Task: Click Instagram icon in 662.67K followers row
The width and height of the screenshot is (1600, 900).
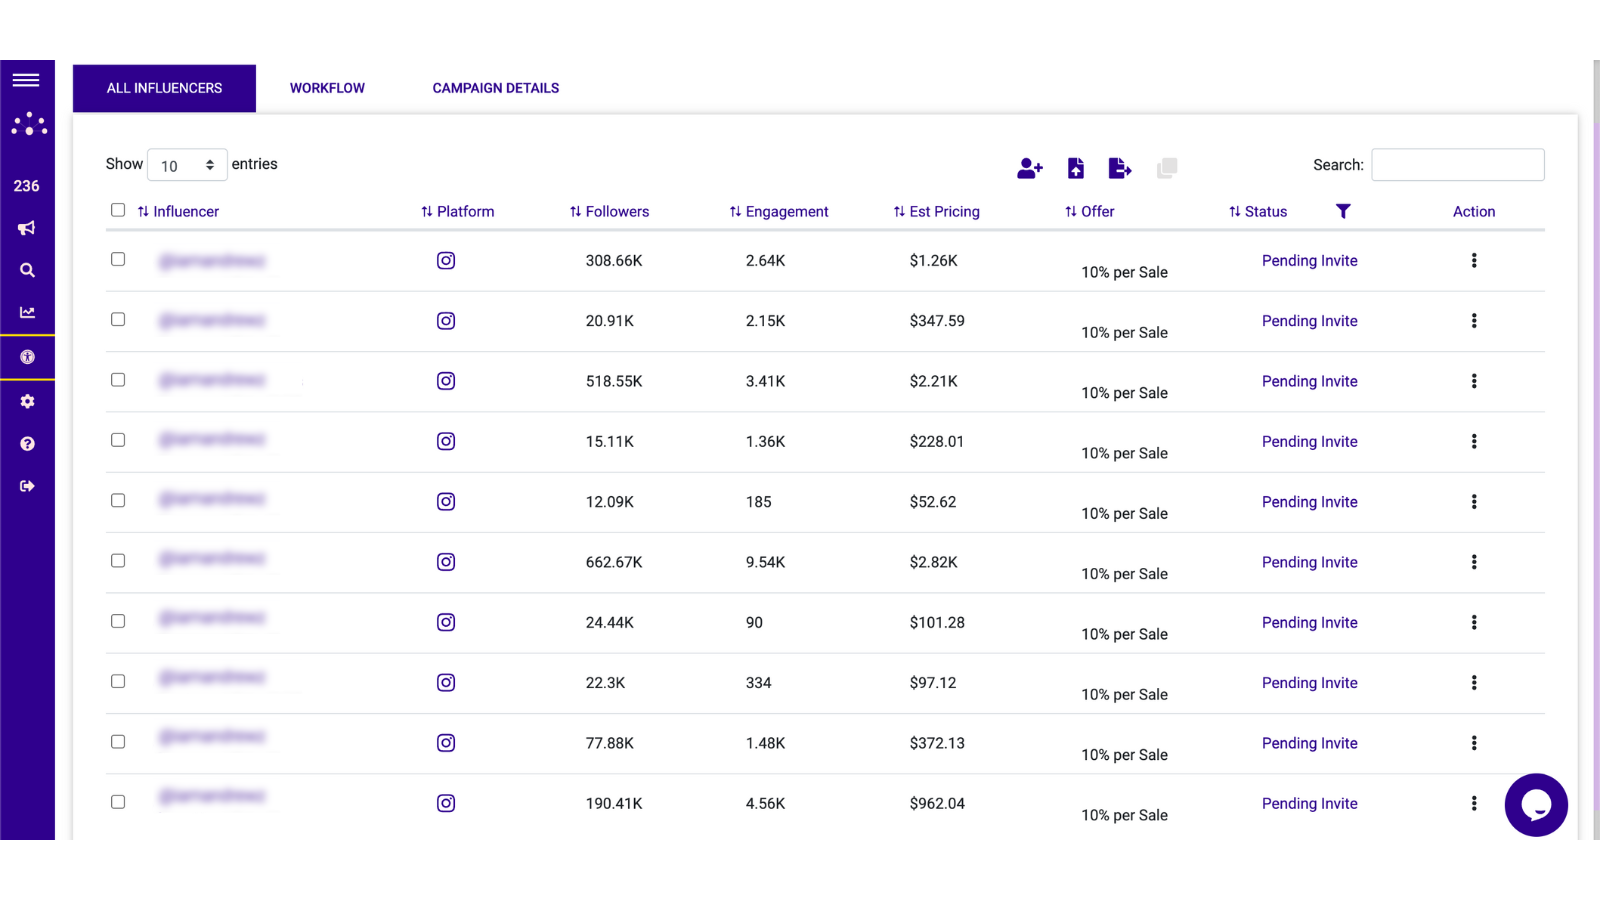Action: (446, 562)
